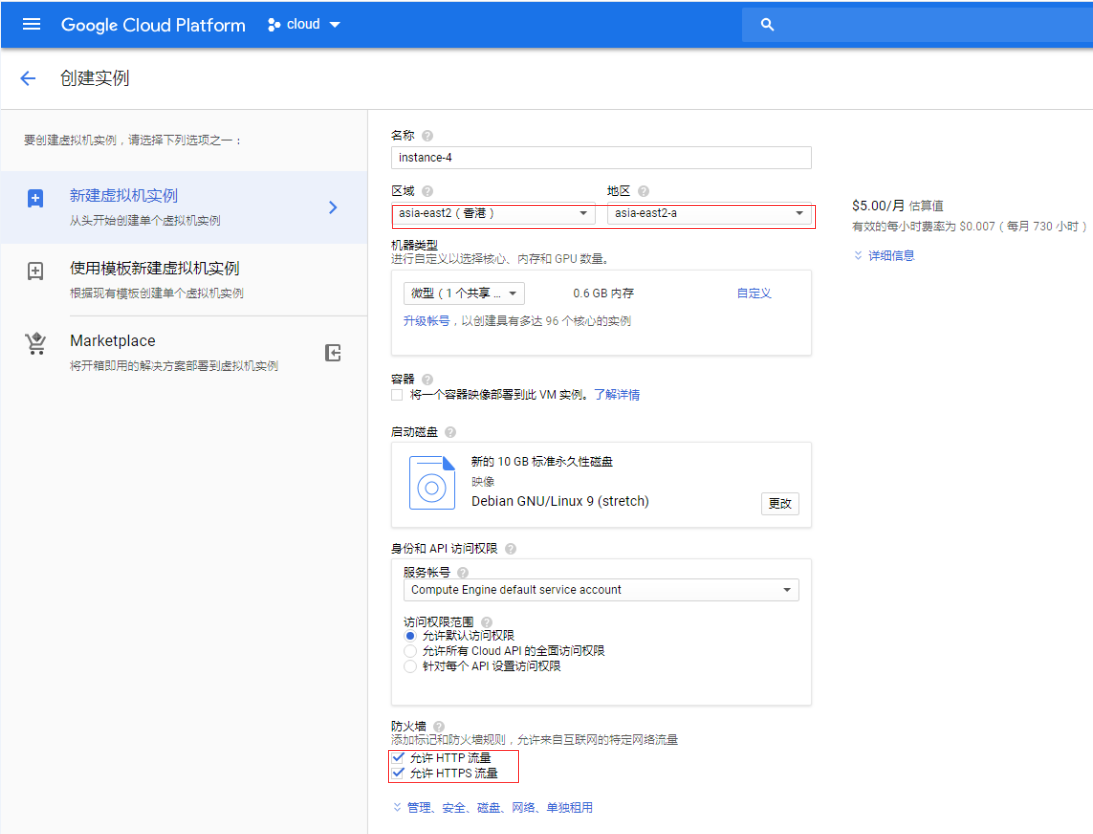Screen dimensions: 1093x834
Task: Click help icon next to 启动磁盘
Action: 450,432
